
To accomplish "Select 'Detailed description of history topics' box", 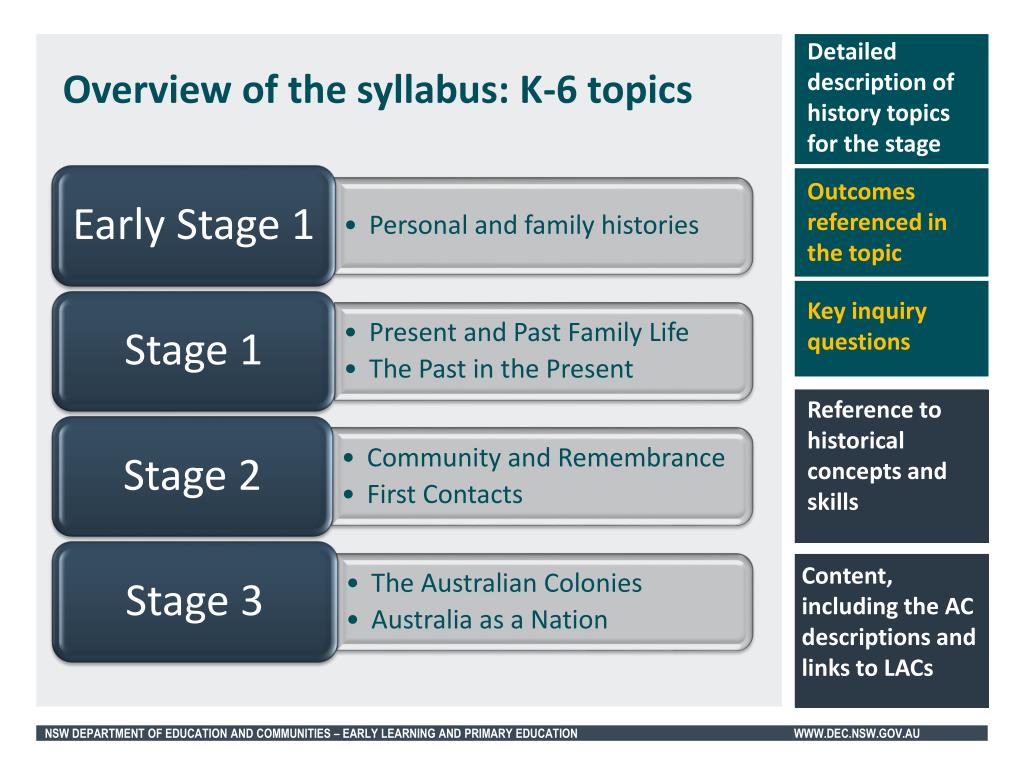I will [x=891, y=99].
